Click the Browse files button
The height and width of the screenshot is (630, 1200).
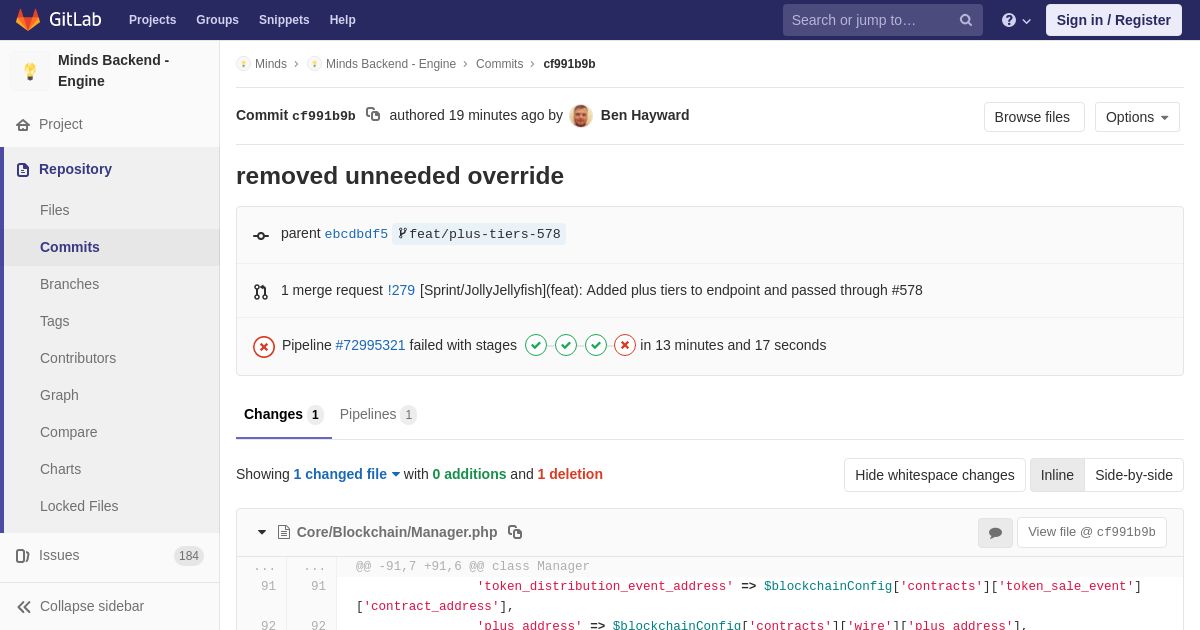1034,117
